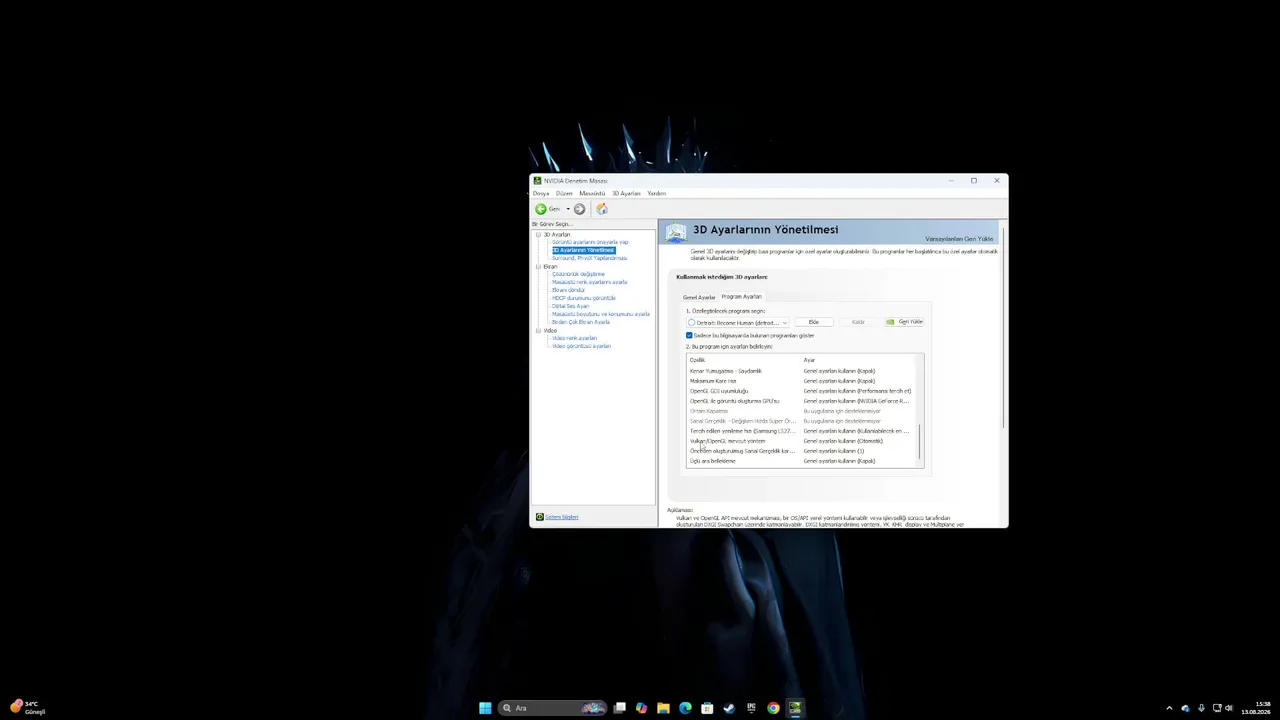Click the Maksimum Kare Hızı value (Kapalı)
Image resolution: width=1280 pixels, height=720 pixels.
click(839, 381)
